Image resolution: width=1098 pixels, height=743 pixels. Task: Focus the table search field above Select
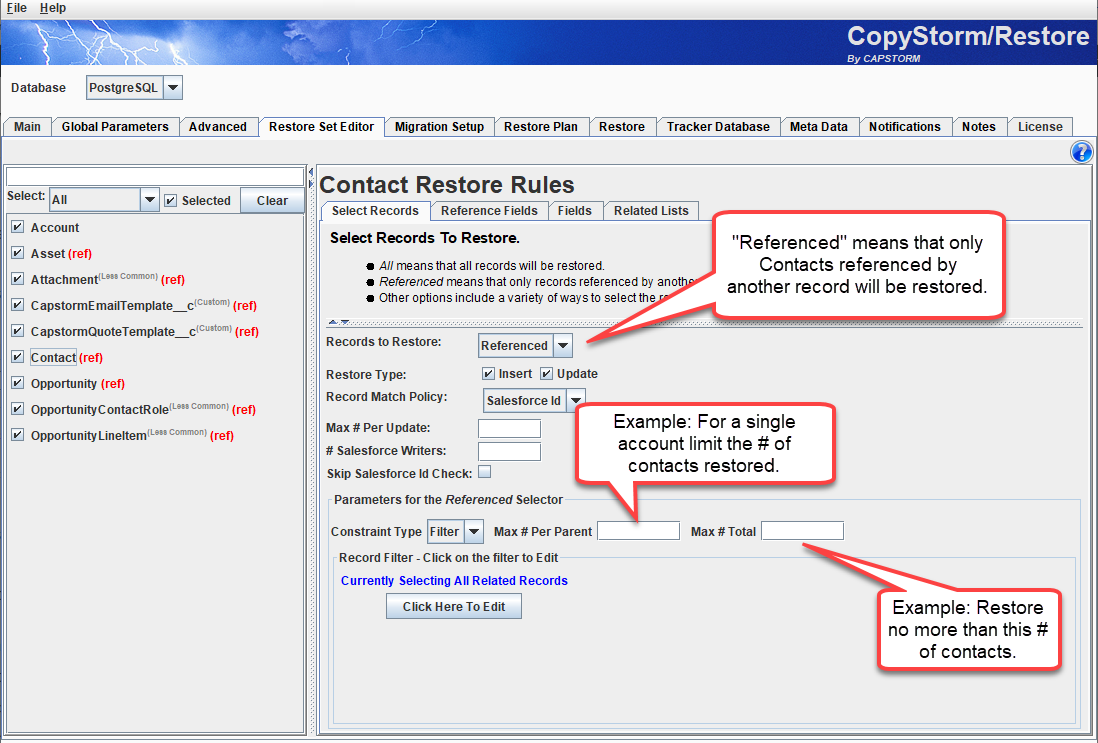pyautogui.click(x=155, y=176)
